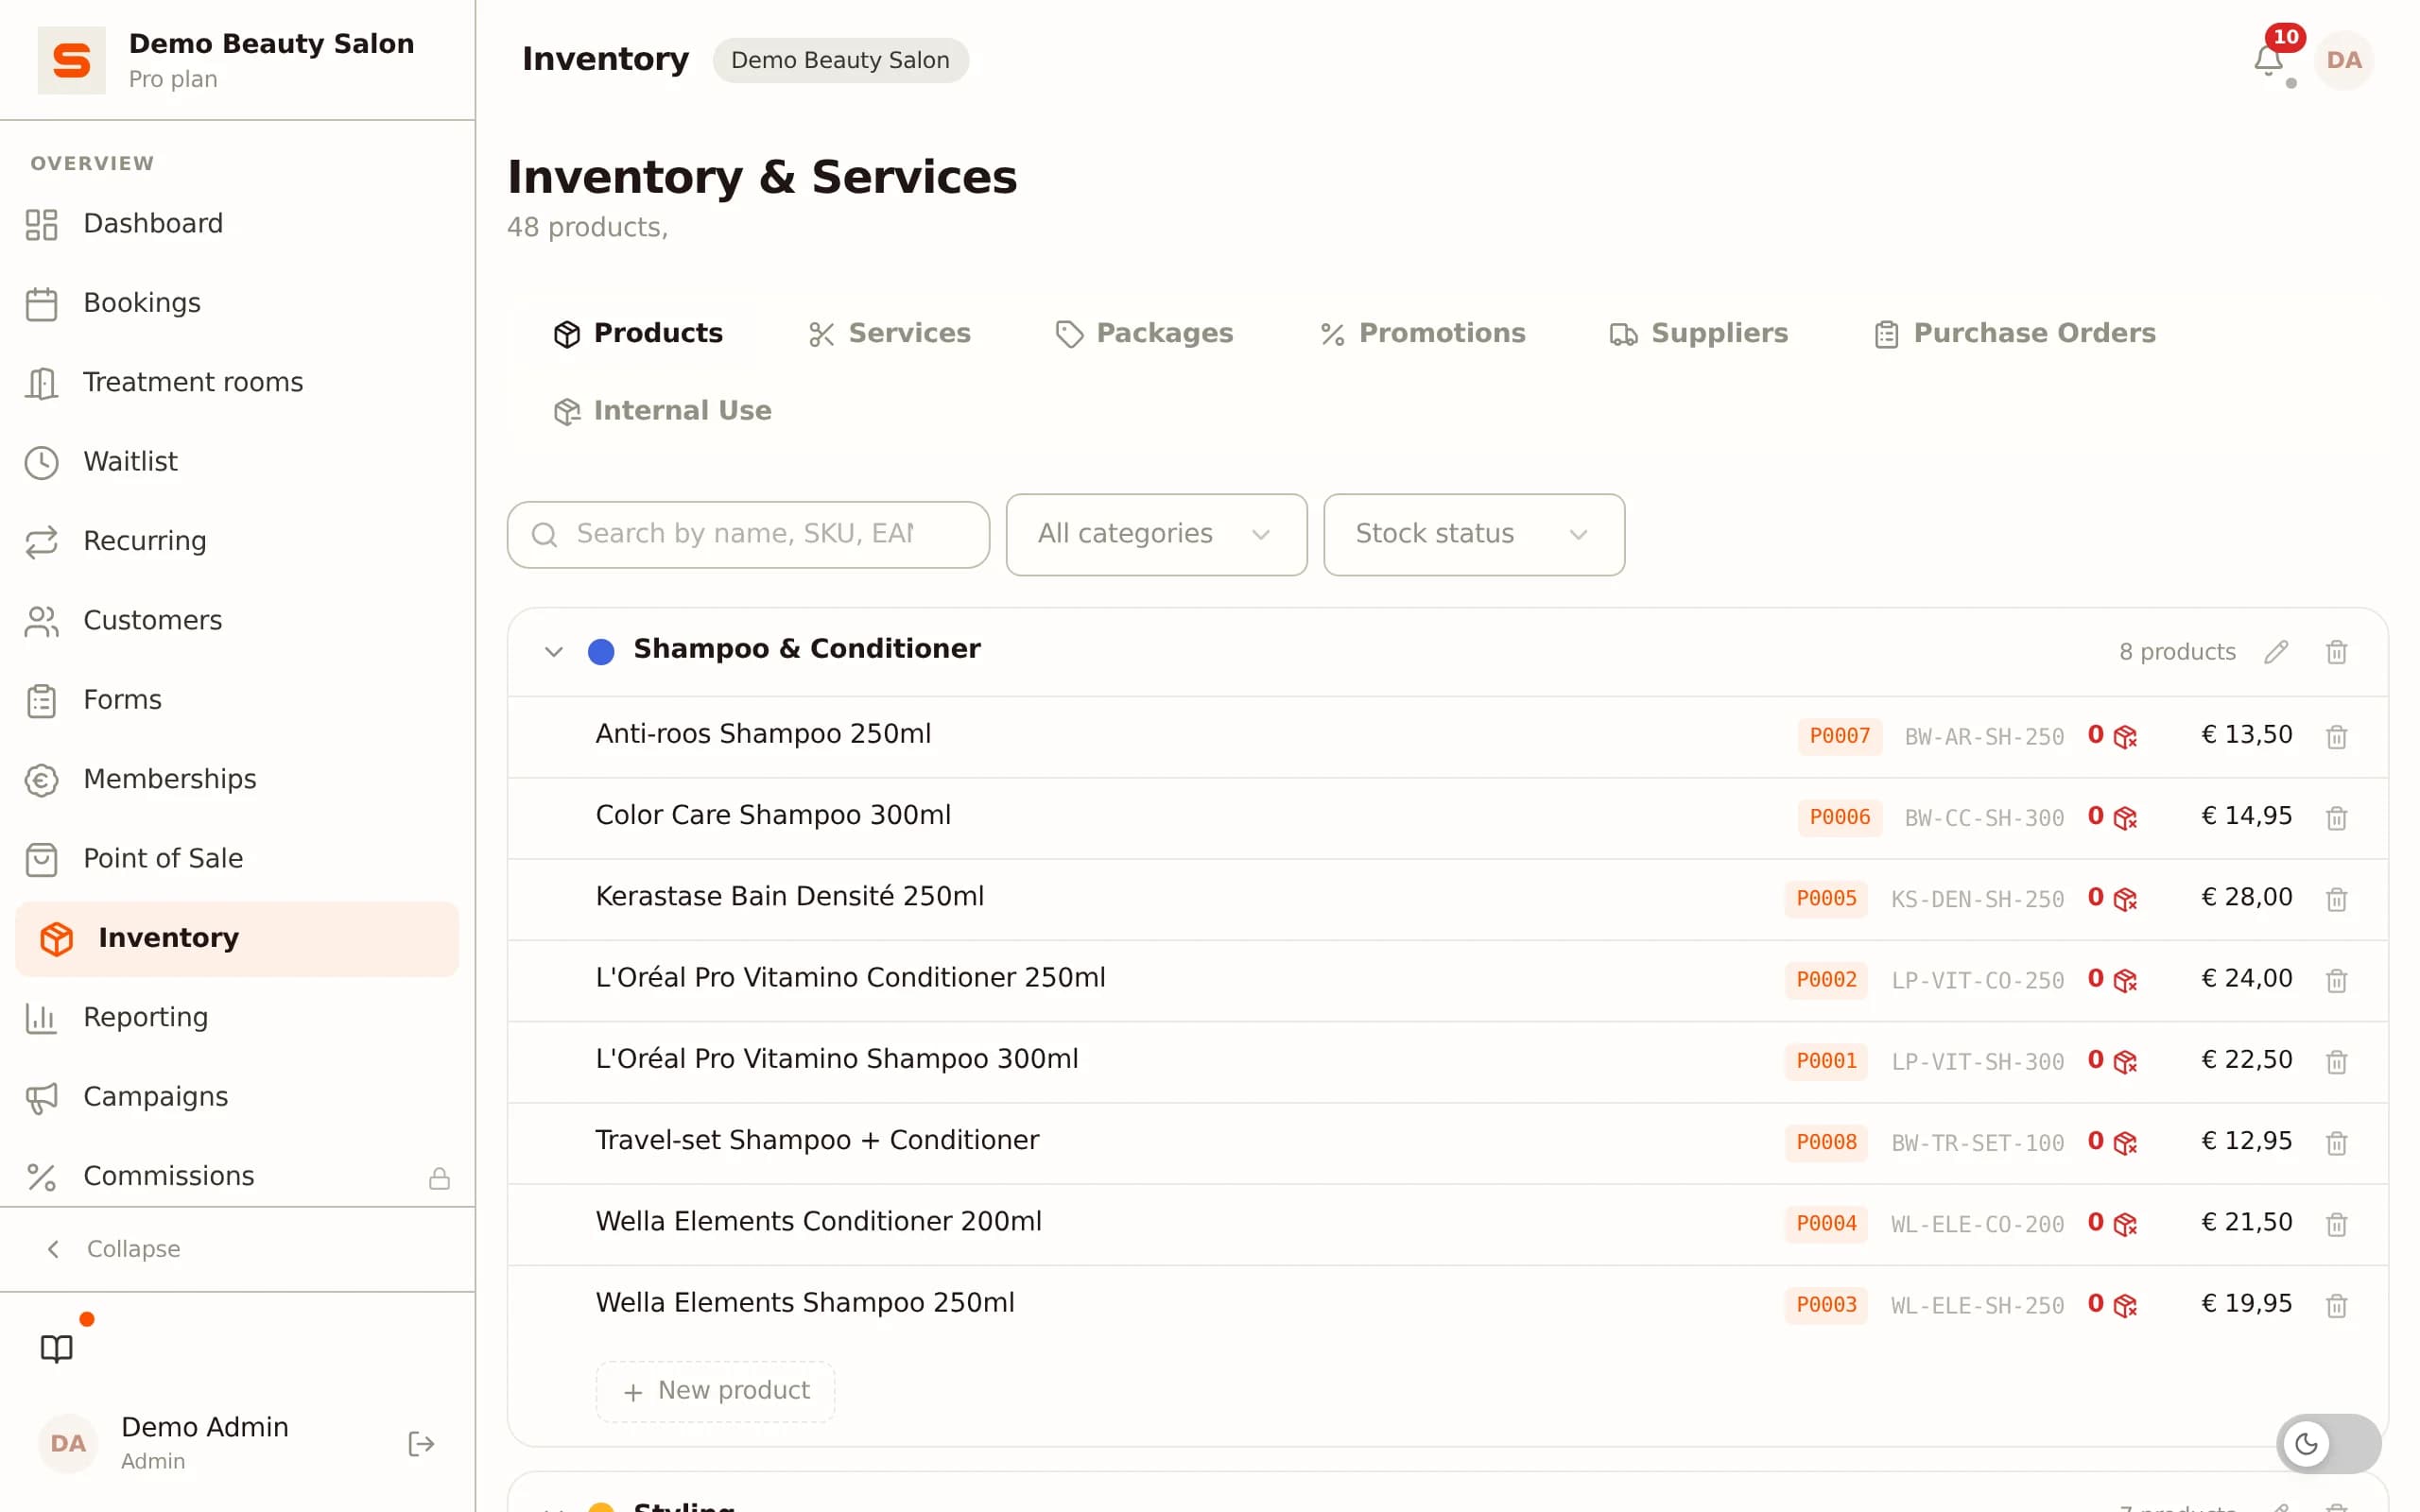Screen dimensions: 2420x1512
Task: Click the search magnifier icon
Action: [x=544, y=535]
